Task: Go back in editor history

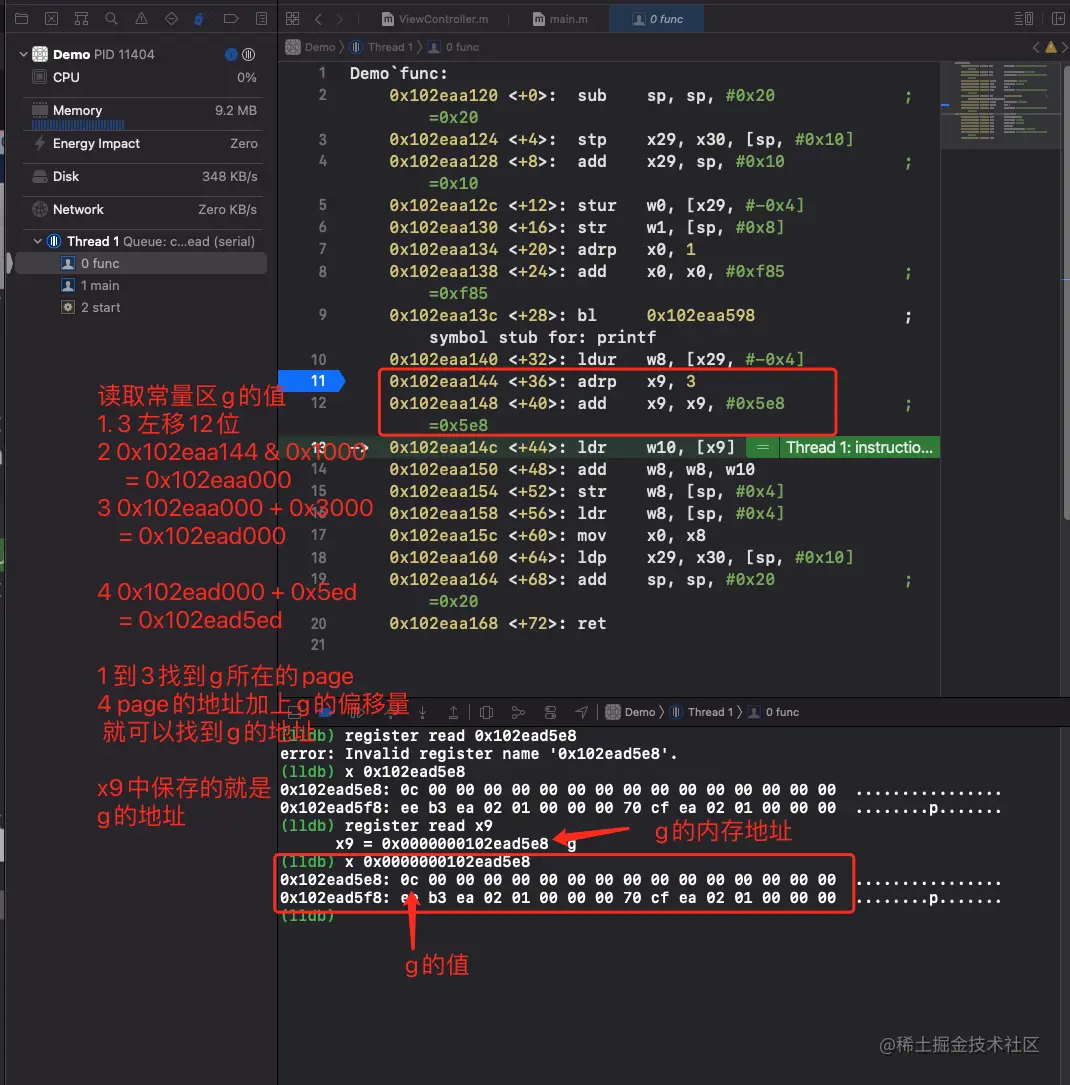Action: click(x=318, y=19)
